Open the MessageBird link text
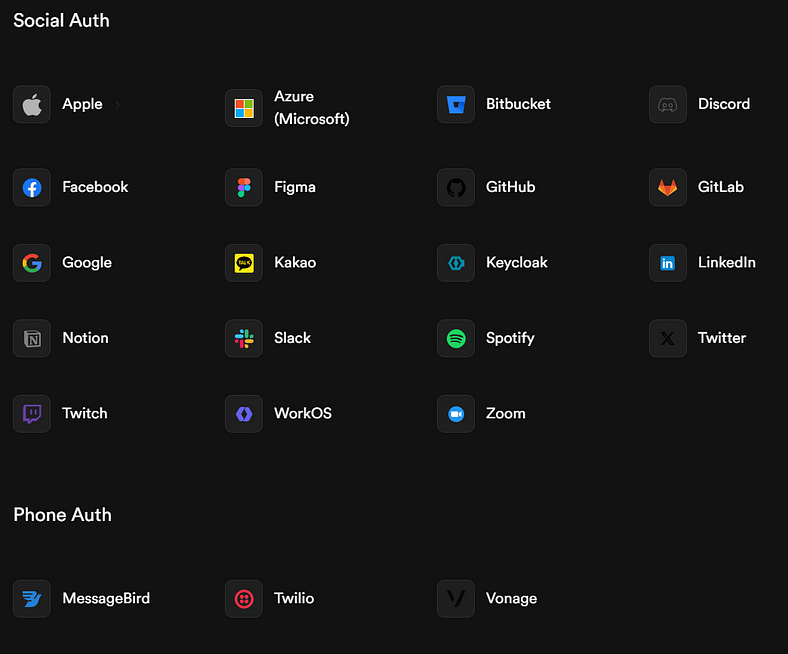 point(106,599)
